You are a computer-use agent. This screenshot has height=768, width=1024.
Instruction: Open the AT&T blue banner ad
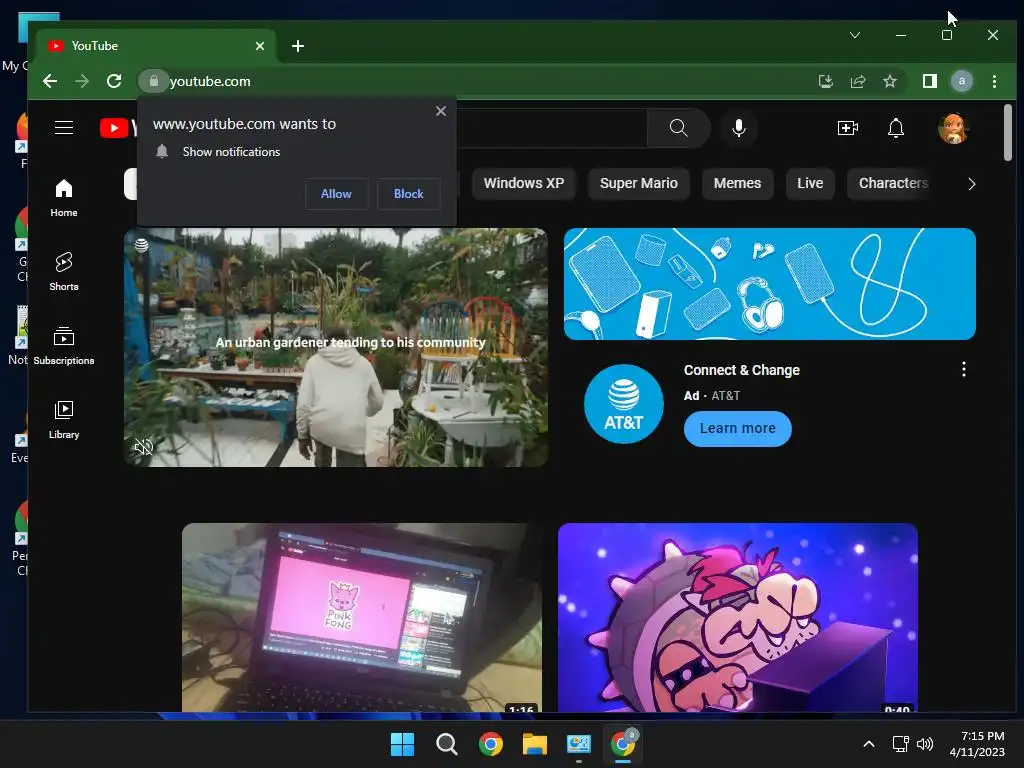point(770,284)
